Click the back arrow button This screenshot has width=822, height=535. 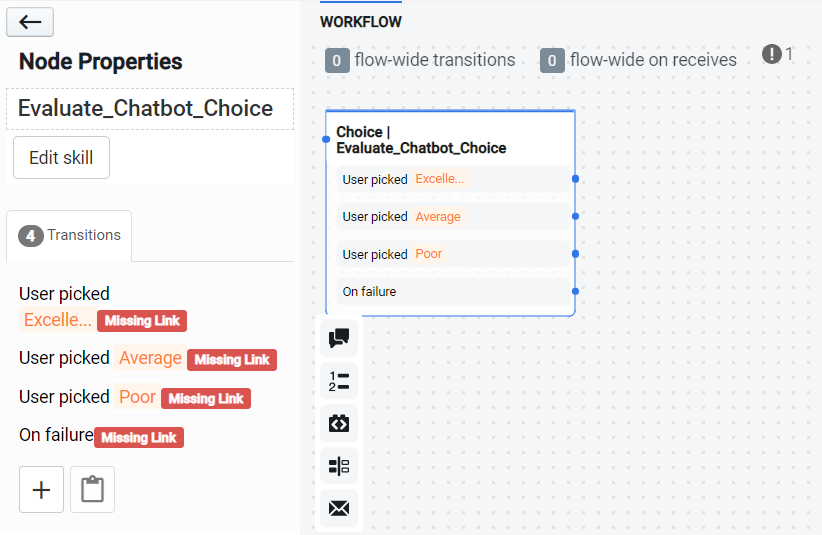click(30, 22)
